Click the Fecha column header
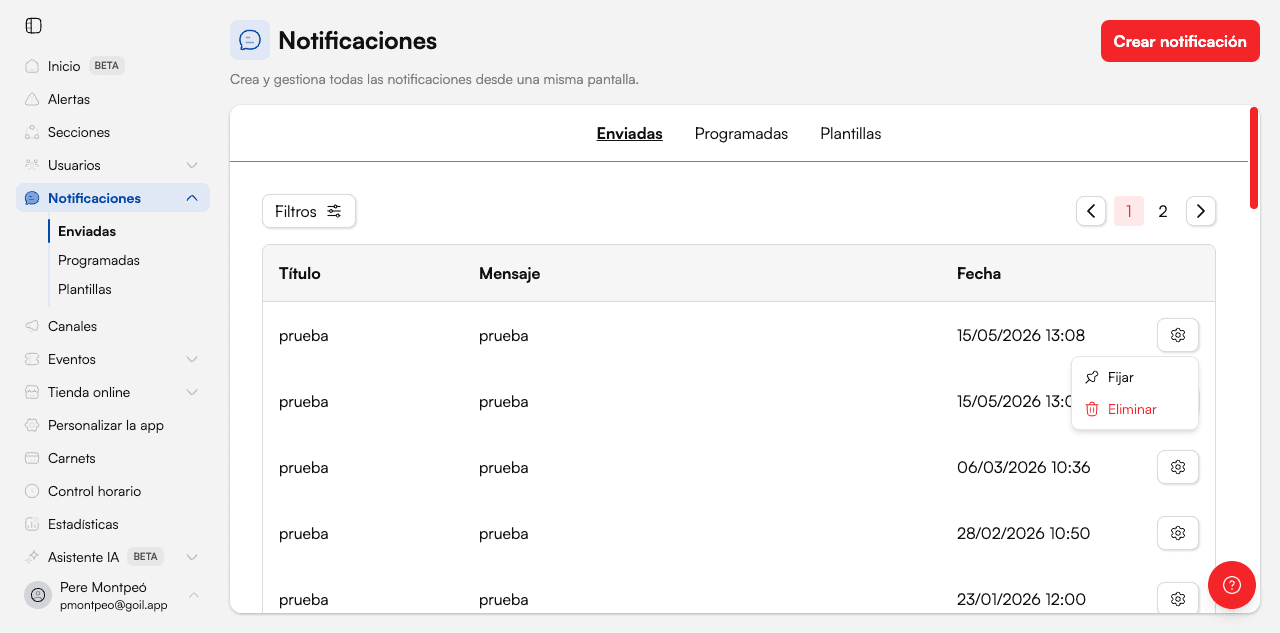1280x633 pixels. 979,273
